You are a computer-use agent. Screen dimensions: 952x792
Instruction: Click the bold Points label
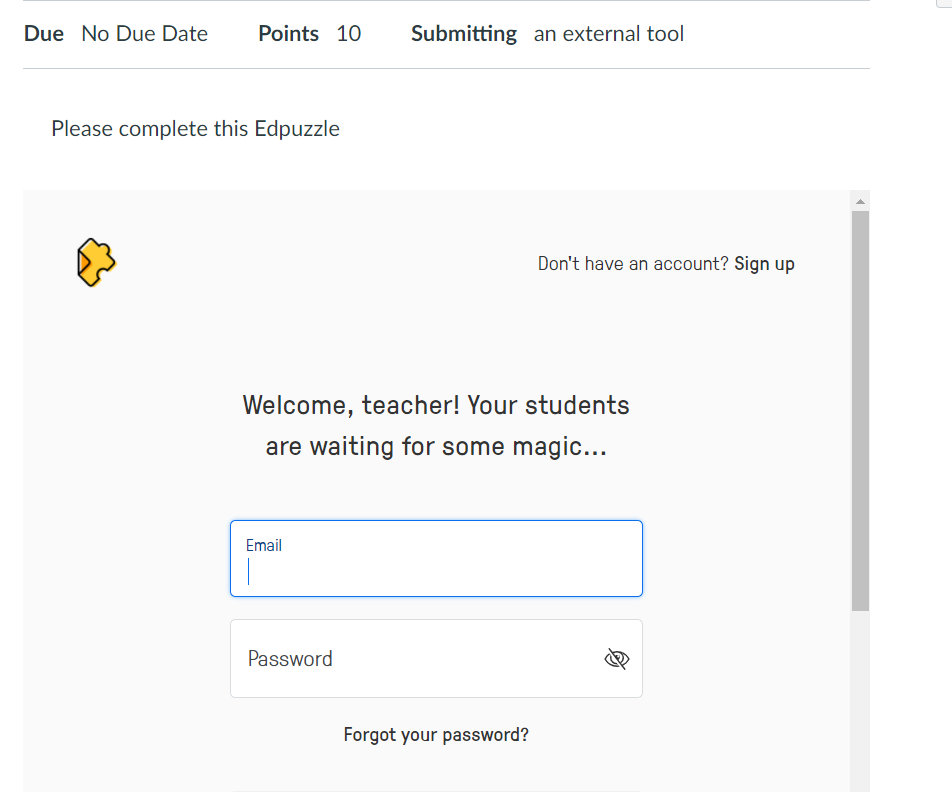288,34
